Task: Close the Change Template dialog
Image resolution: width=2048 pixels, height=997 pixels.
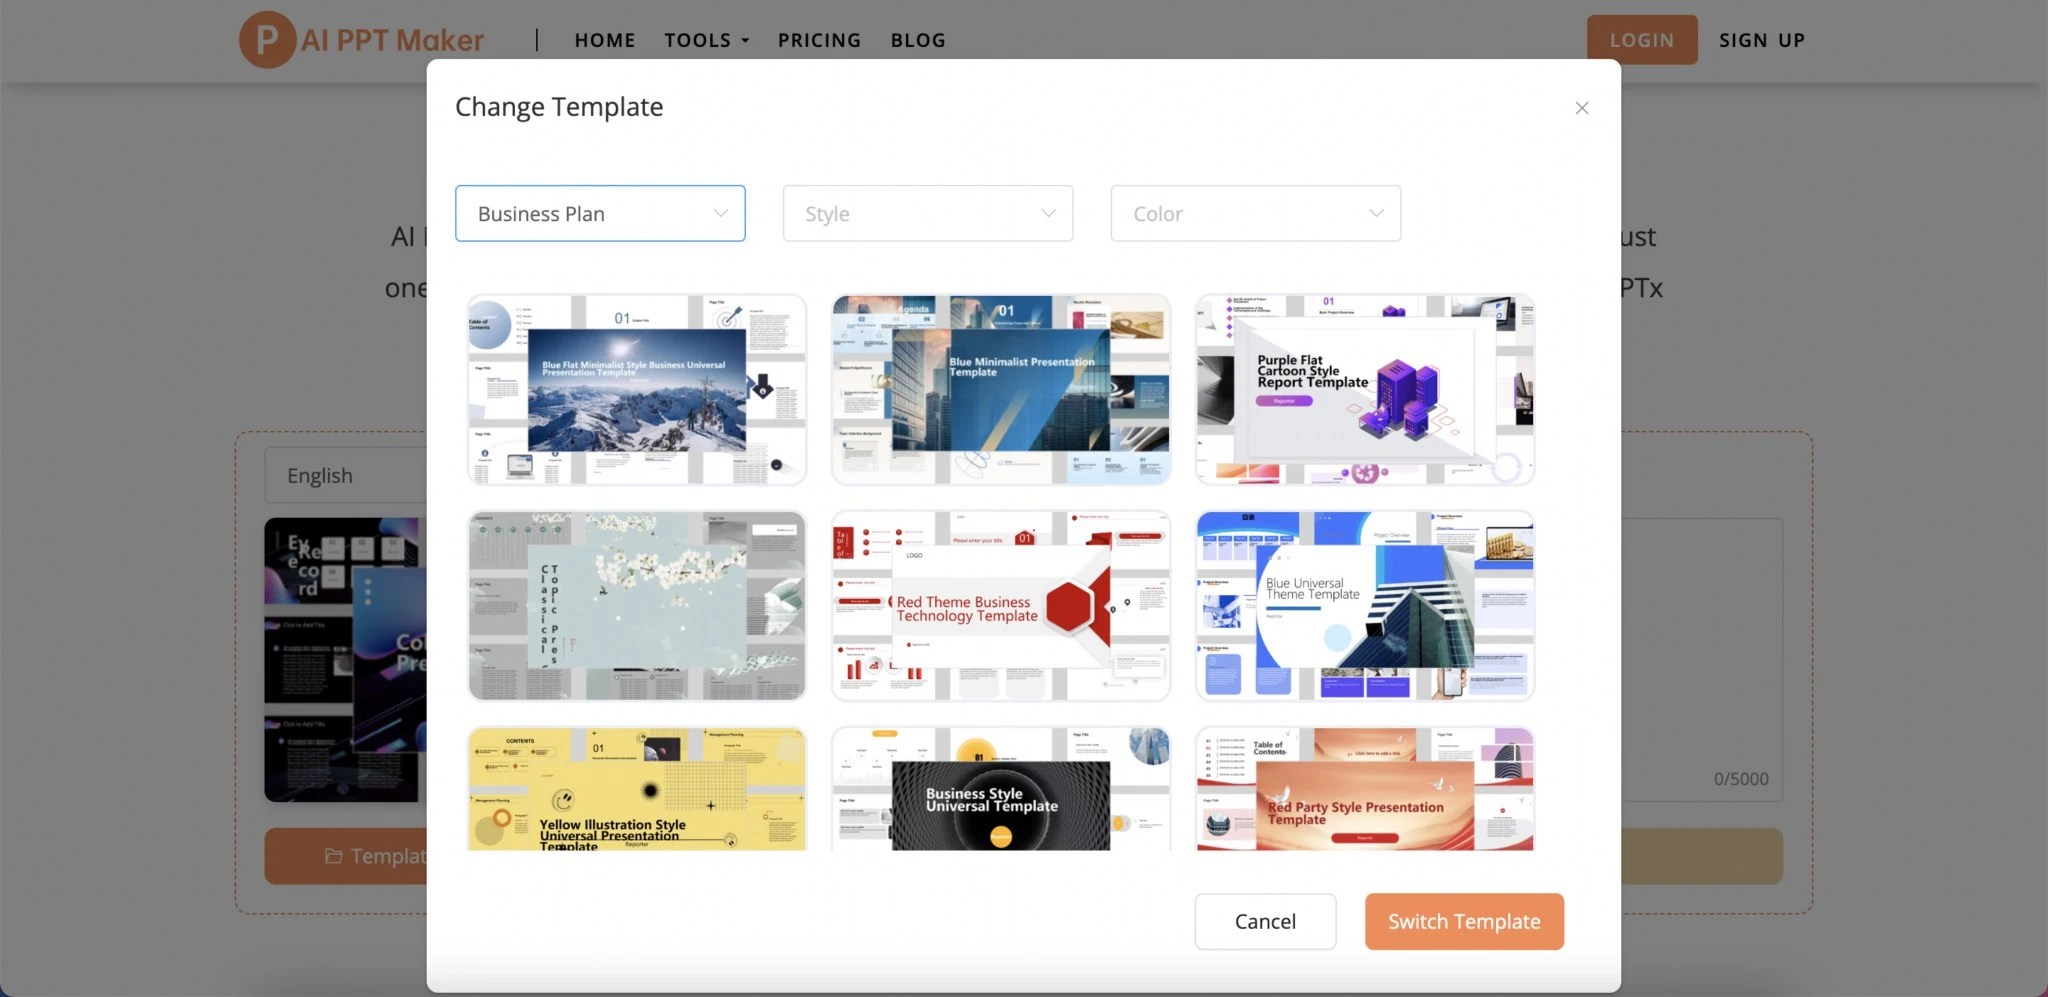Action: [1581, 107]
